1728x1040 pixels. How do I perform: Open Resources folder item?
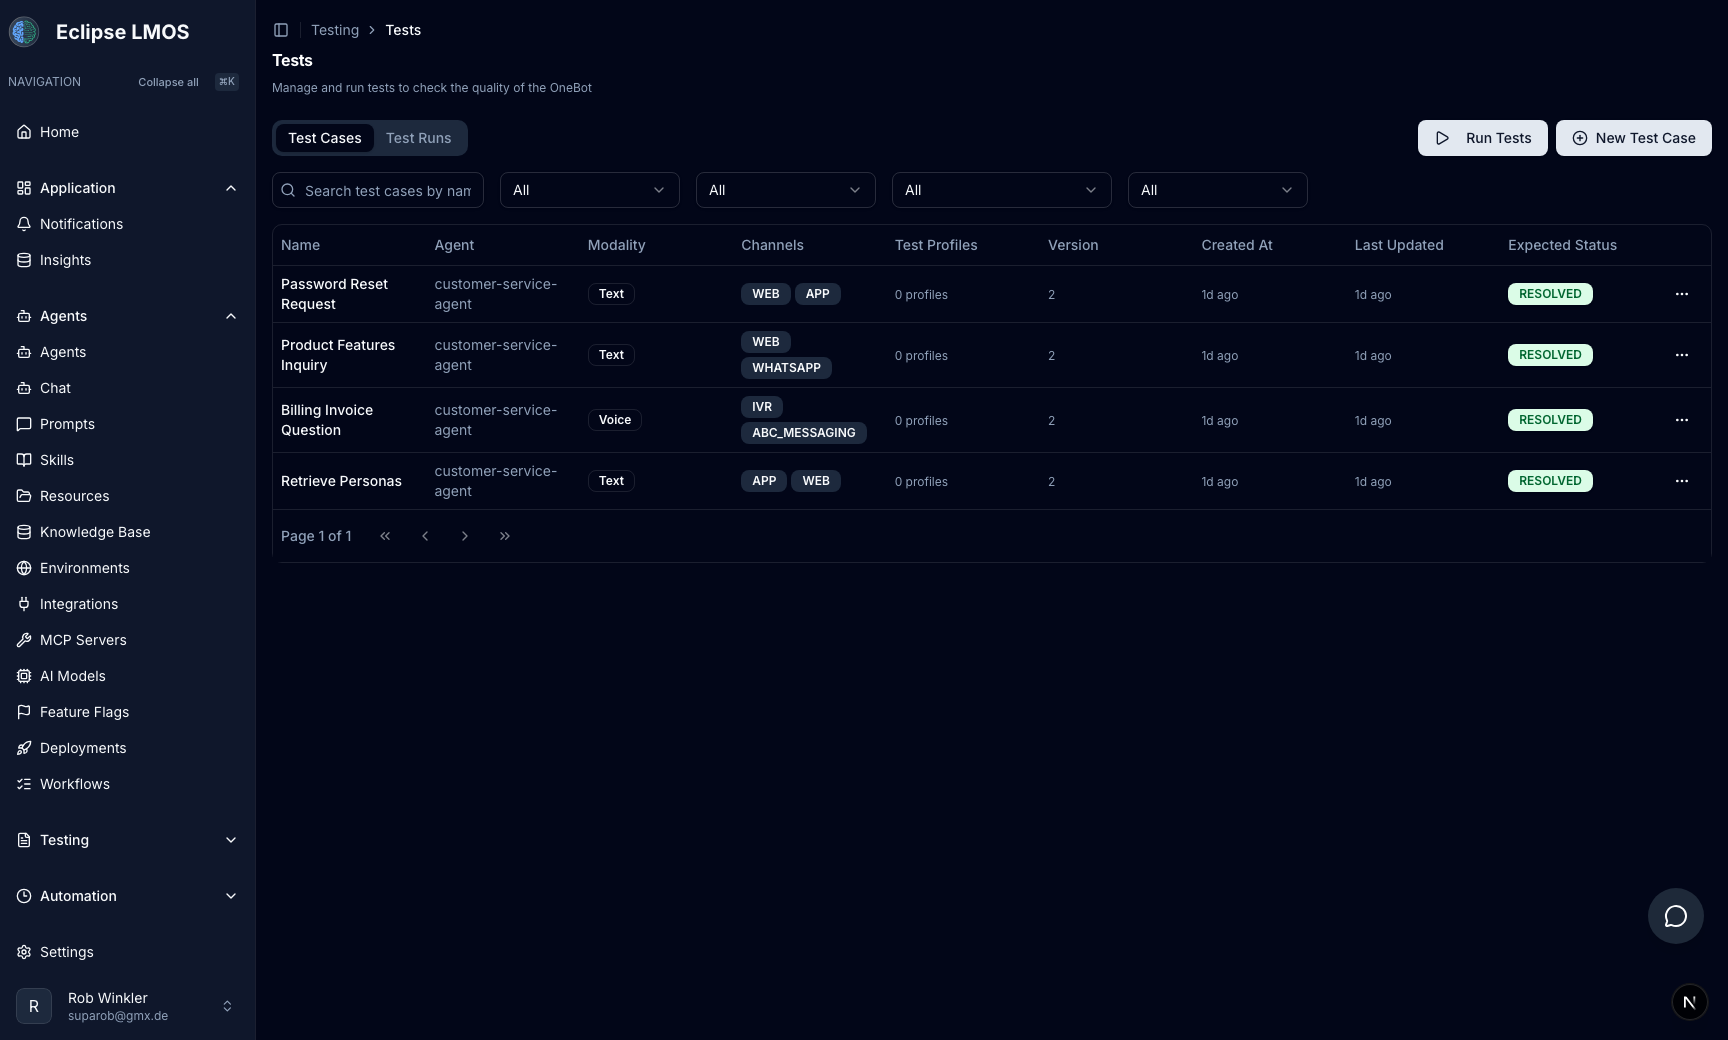pos(128,496)
